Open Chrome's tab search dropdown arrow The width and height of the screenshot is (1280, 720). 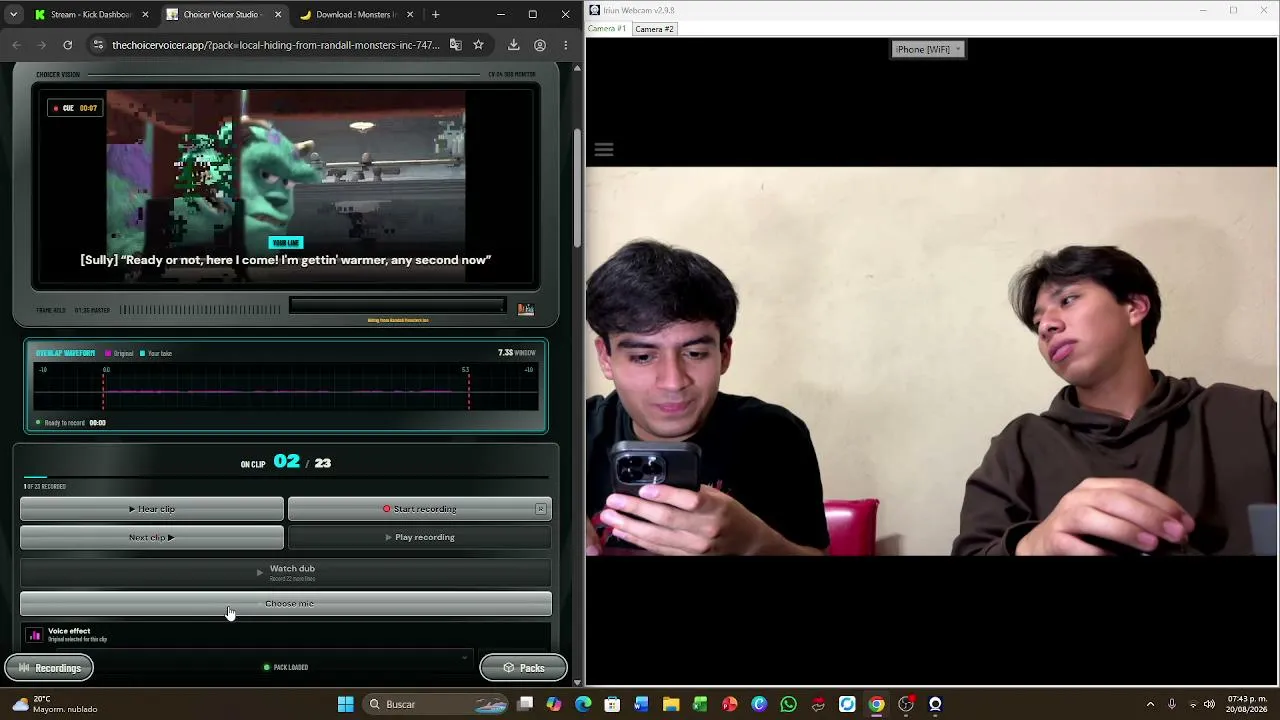pos(14,14)
